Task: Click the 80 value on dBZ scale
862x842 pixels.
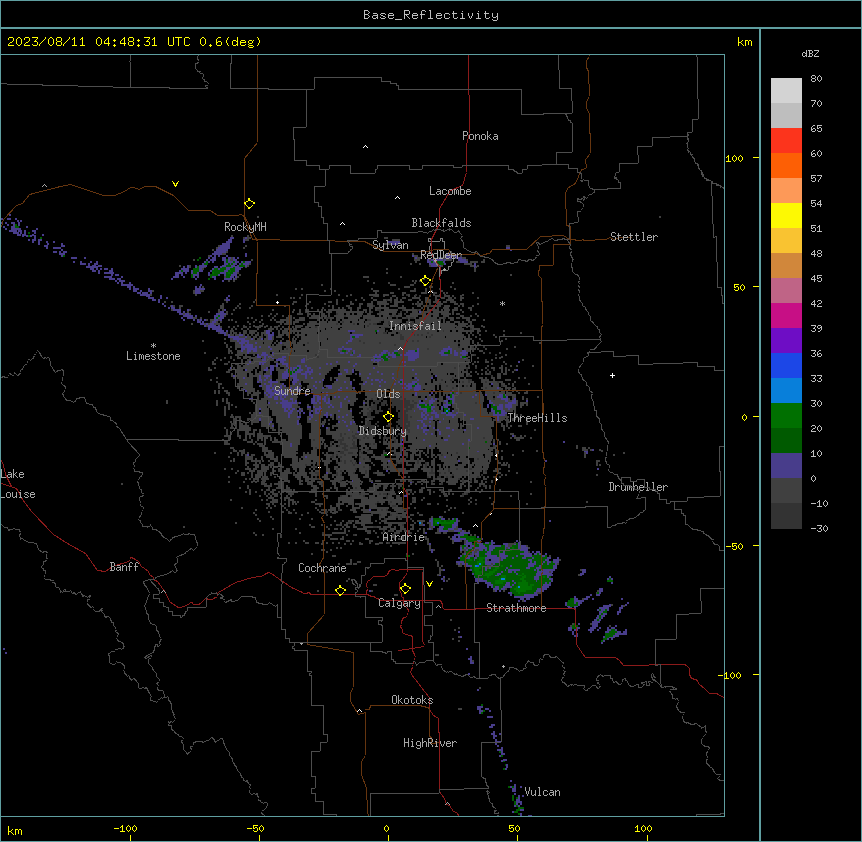Action: point(816,78)
